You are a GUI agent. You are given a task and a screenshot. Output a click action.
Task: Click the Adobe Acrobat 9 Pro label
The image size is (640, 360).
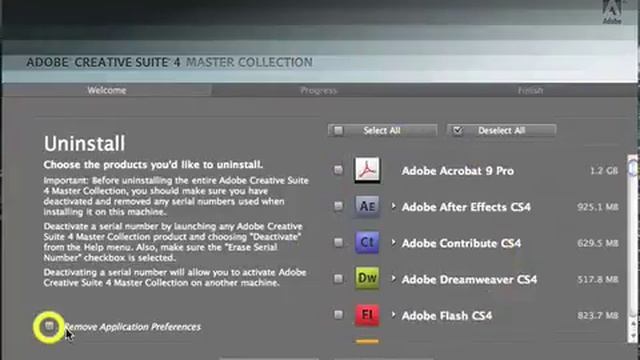(x=458, y=171)
